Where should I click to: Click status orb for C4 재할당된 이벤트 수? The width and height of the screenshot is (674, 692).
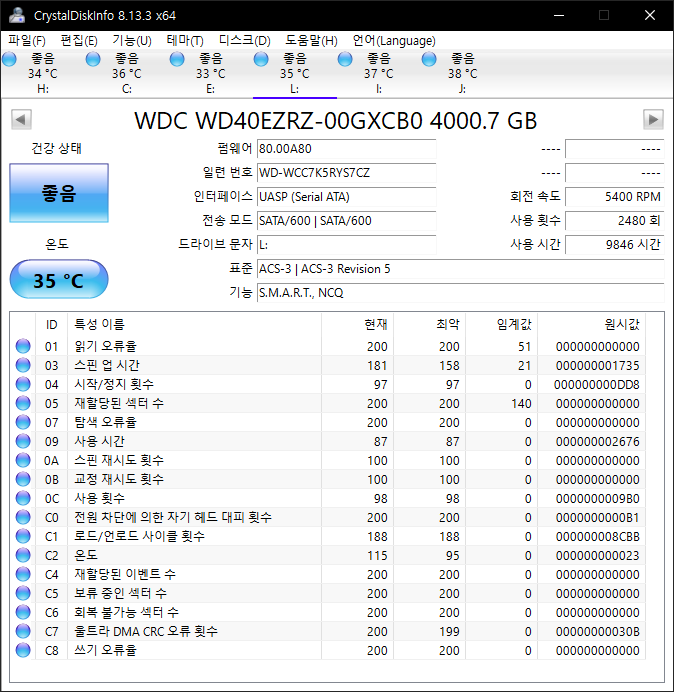pos(23,574)
